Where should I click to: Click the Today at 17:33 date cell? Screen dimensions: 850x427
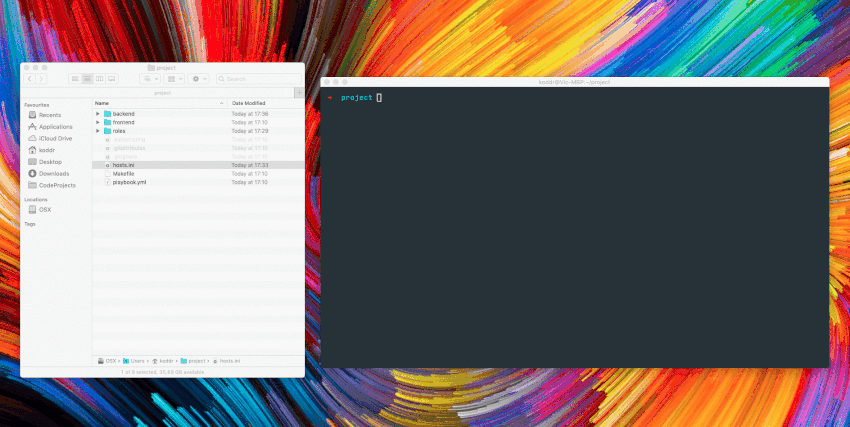tap(250, 165)
